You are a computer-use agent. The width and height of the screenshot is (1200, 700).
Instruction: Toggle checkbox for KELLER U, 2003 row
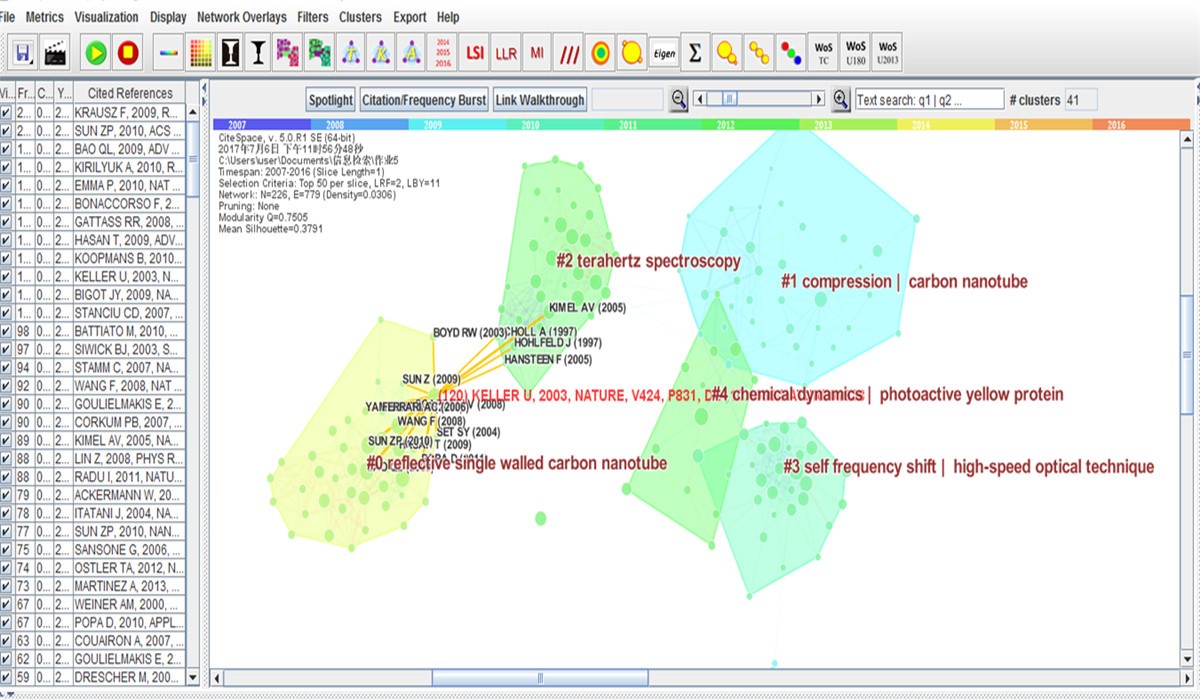pyautogui.click(x=7, y=276)
